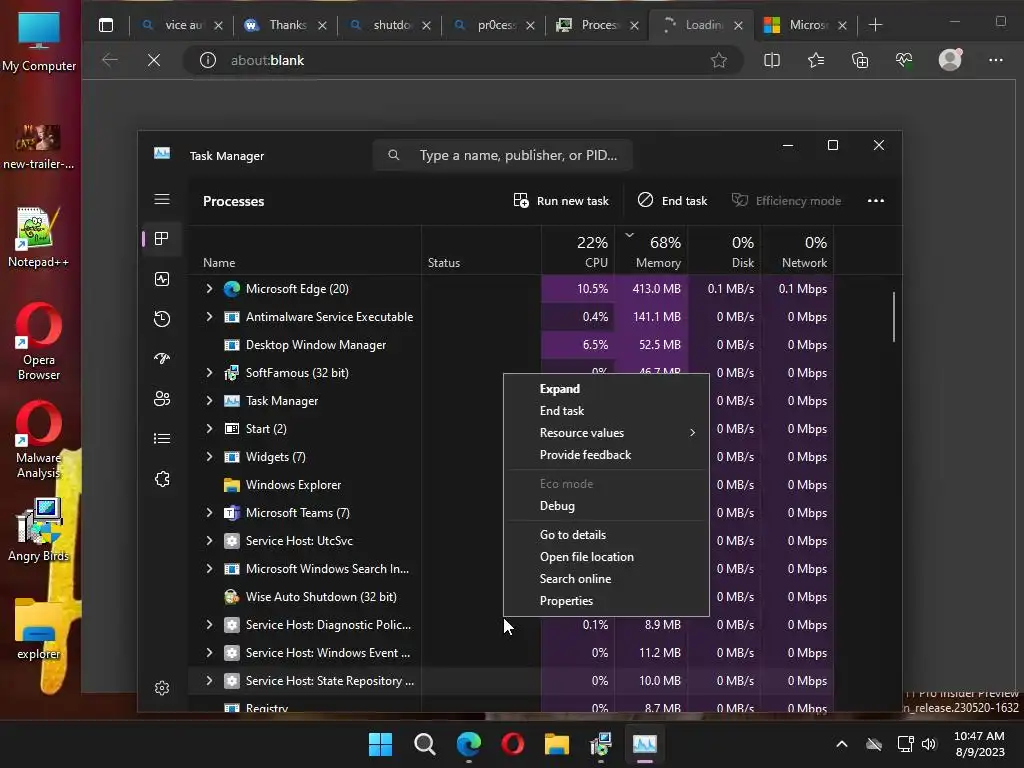
Task: Choose Search online in context menu
Action: click(606, 579)
